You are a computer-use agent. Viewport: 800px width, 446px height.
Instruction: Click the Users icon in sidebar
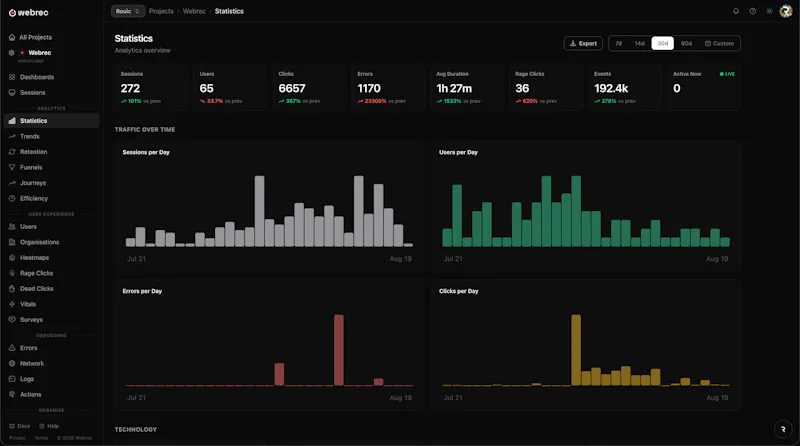[x=12, y=227]
